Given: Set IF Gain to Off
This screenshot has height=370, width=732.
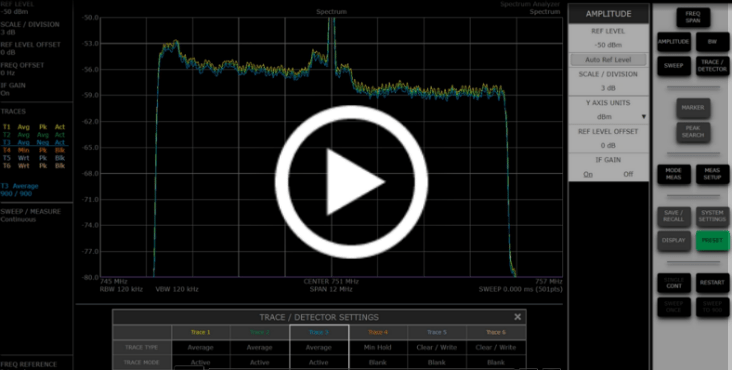Looking at the screenshot, I should pos(629,174).
